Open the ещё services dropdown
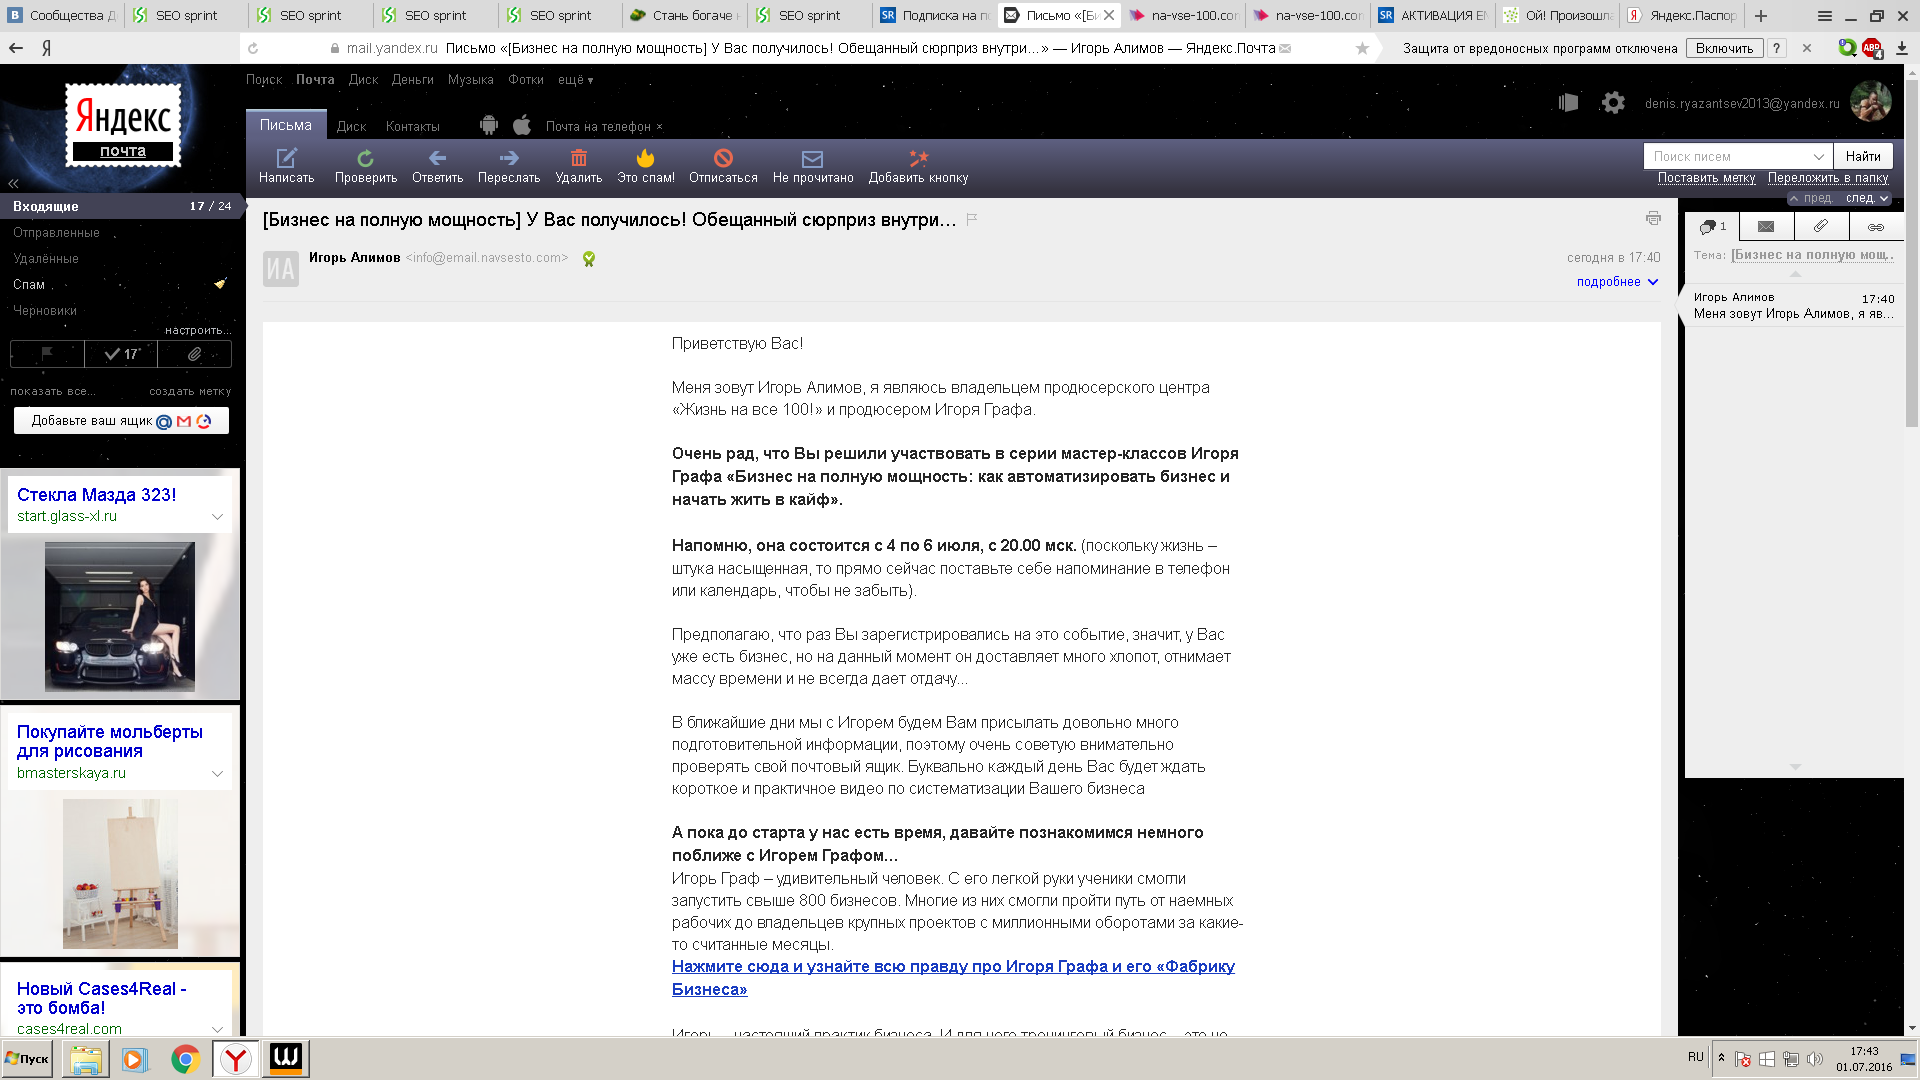This screenshot has width=1920, height=1080. [575, 80]
